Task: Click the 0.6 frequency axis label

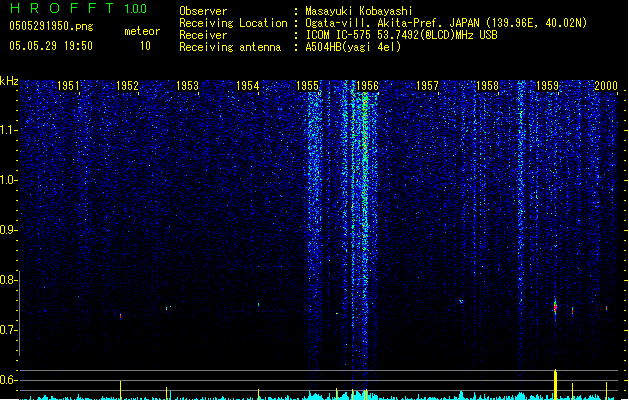Action: 8,380
